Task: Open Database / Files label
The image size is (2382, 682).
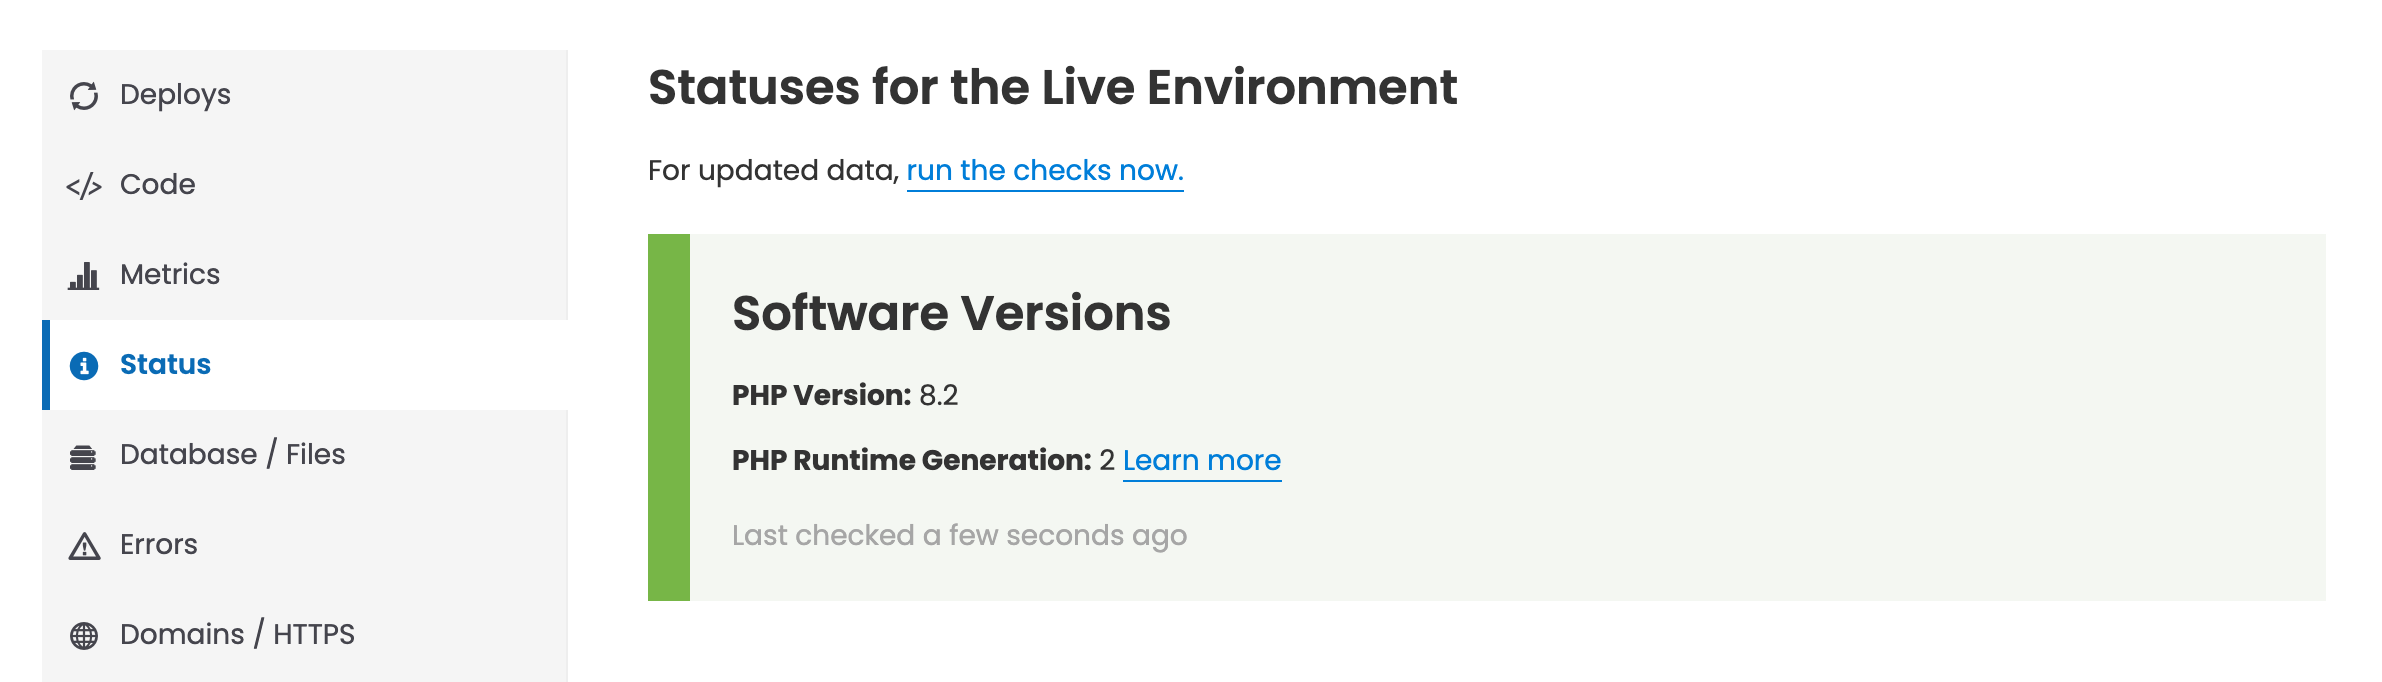Action: click(x=232, y=455)
